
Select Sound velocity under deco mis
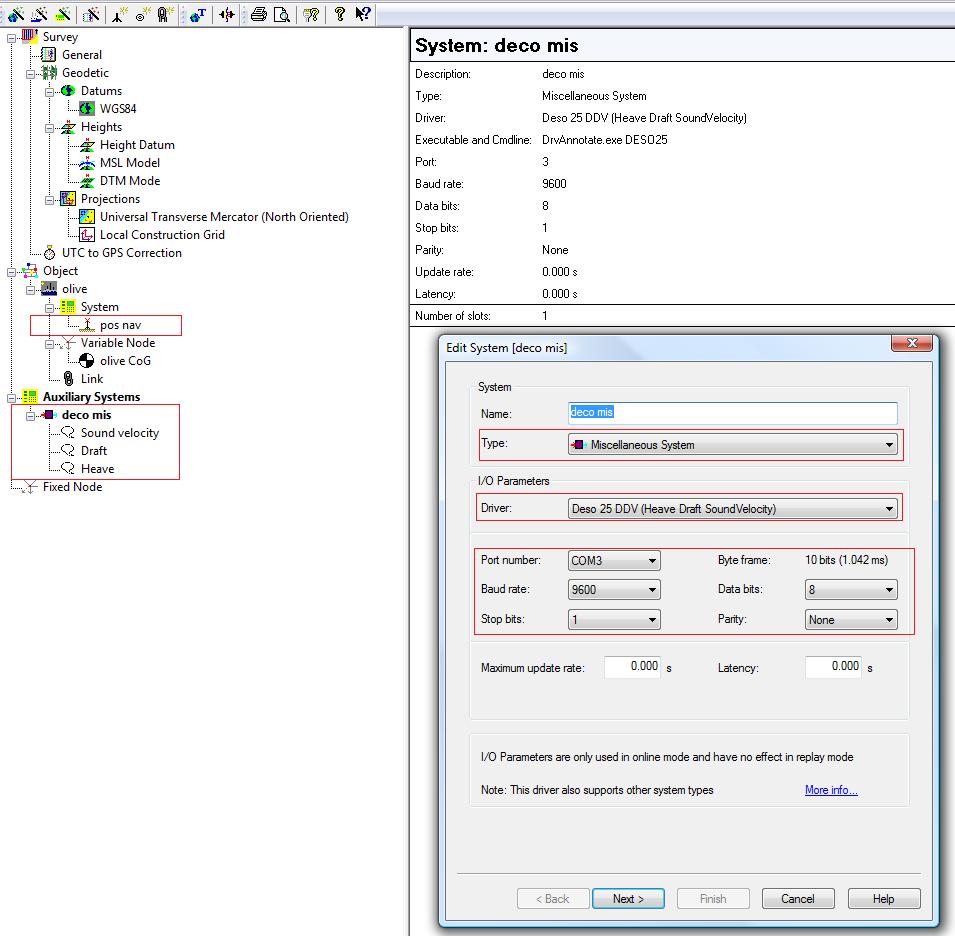tap(119, 433)
